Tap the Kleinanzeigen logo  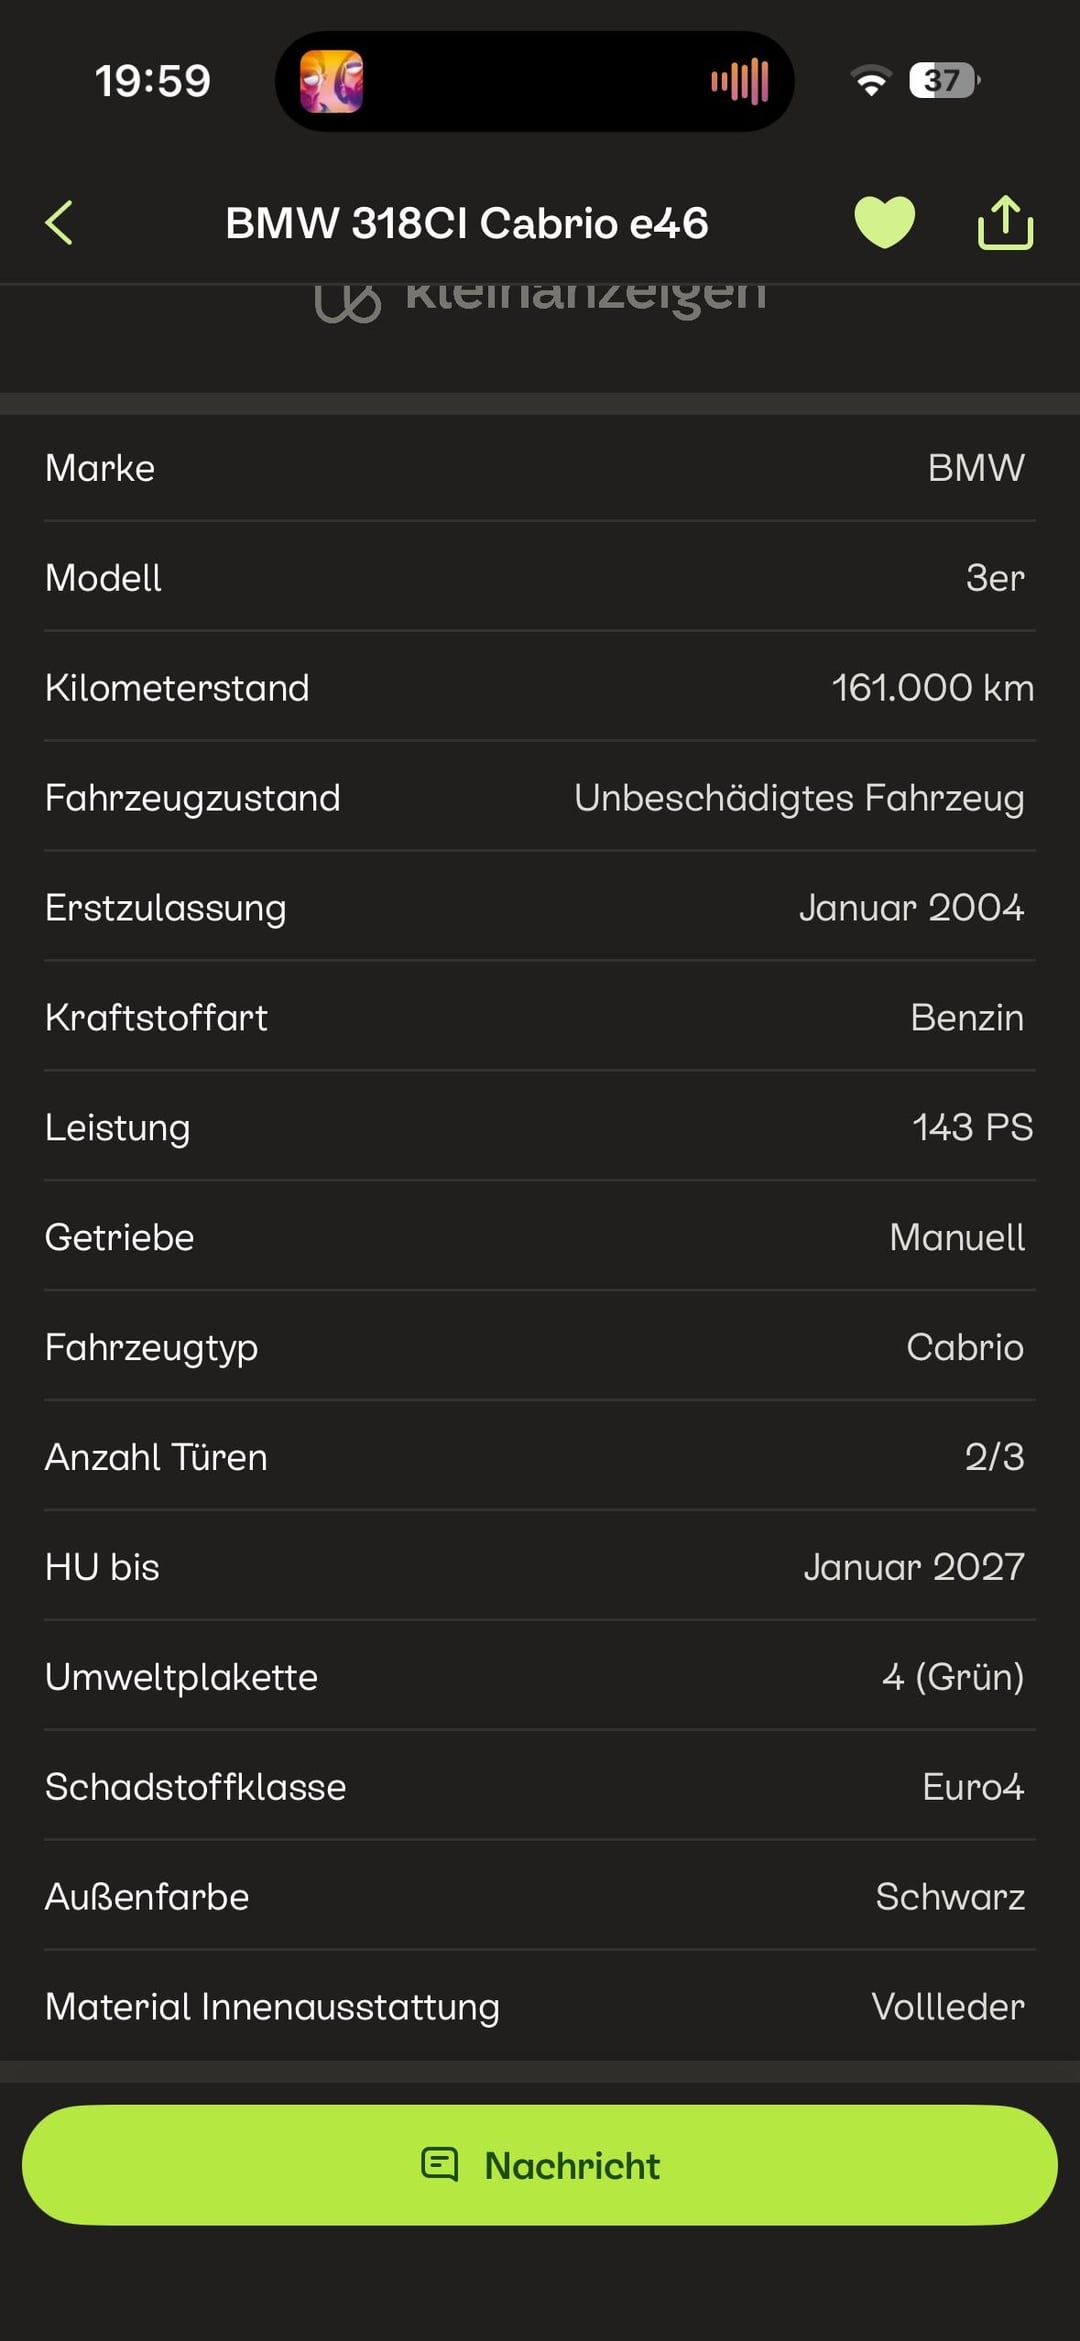click(540, 298)
